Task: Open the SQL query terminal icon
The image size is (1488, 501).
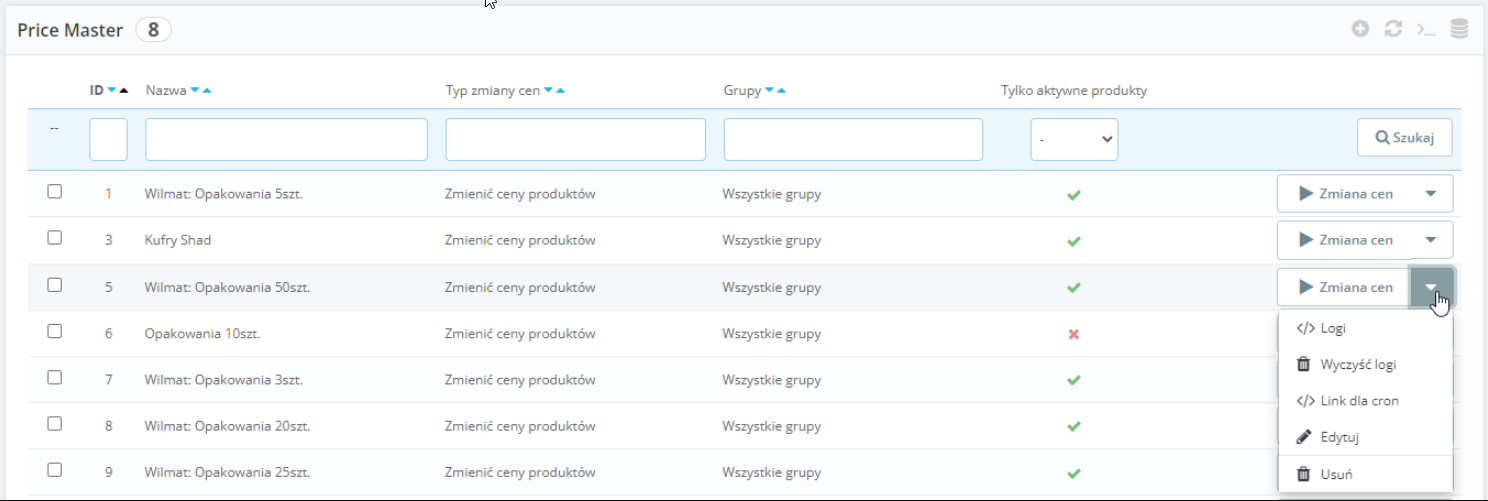Action: (x=1426, y=29)
